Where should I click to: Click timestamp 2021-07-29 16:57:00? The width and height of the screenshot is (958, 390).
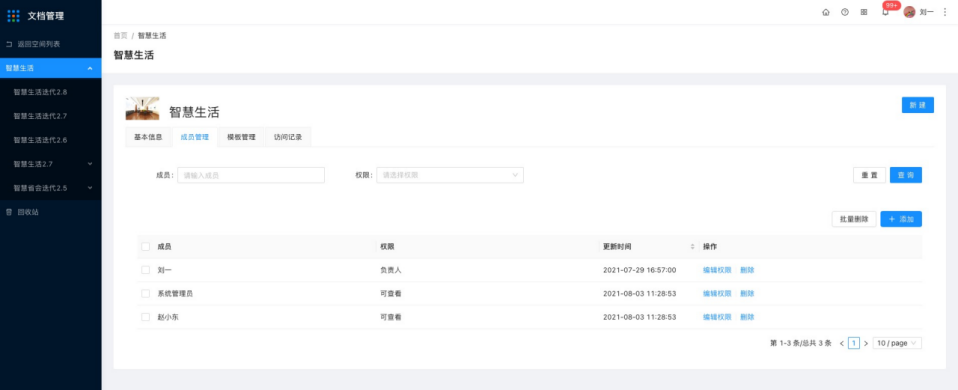pos(640,270)
